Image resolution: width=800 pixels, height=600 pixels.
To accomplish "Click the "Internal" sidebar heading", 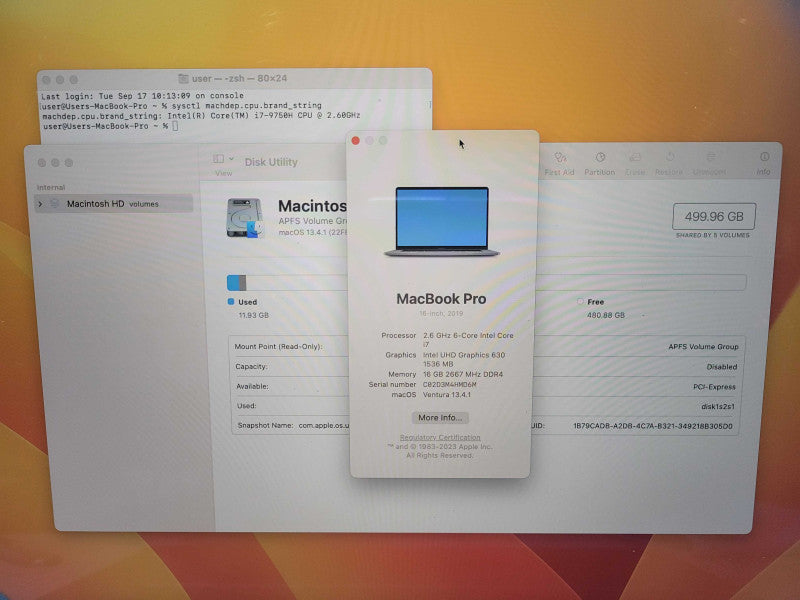I will 51,187.
